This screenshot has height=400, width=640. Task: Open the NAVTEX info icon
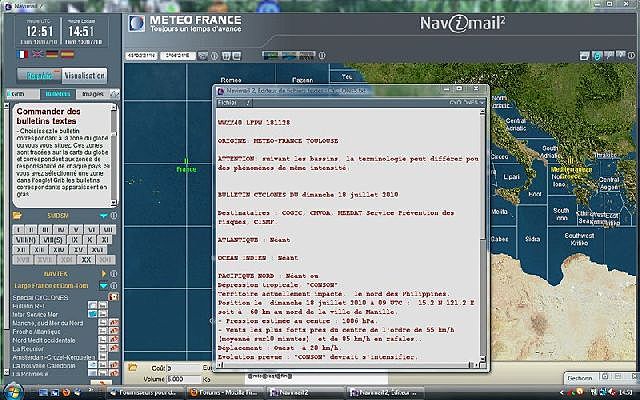pos(114,273)
